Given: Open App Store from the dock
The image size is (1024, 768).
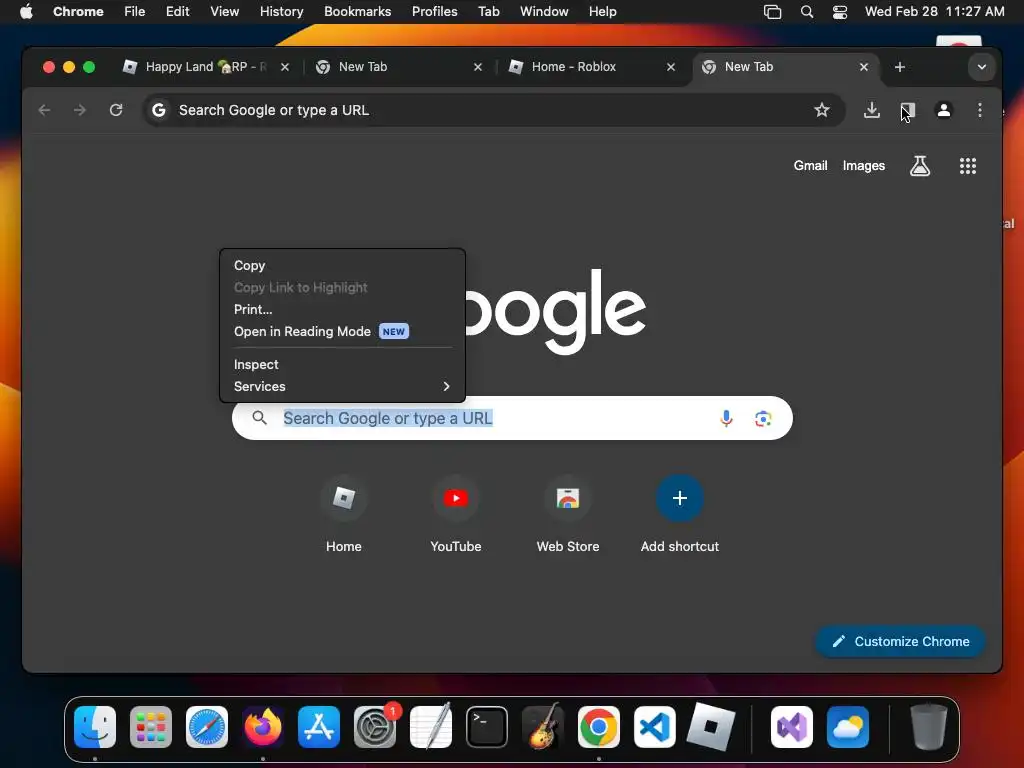Looking at the screenshot, I should pyautogui.click(x=319, y=727).
